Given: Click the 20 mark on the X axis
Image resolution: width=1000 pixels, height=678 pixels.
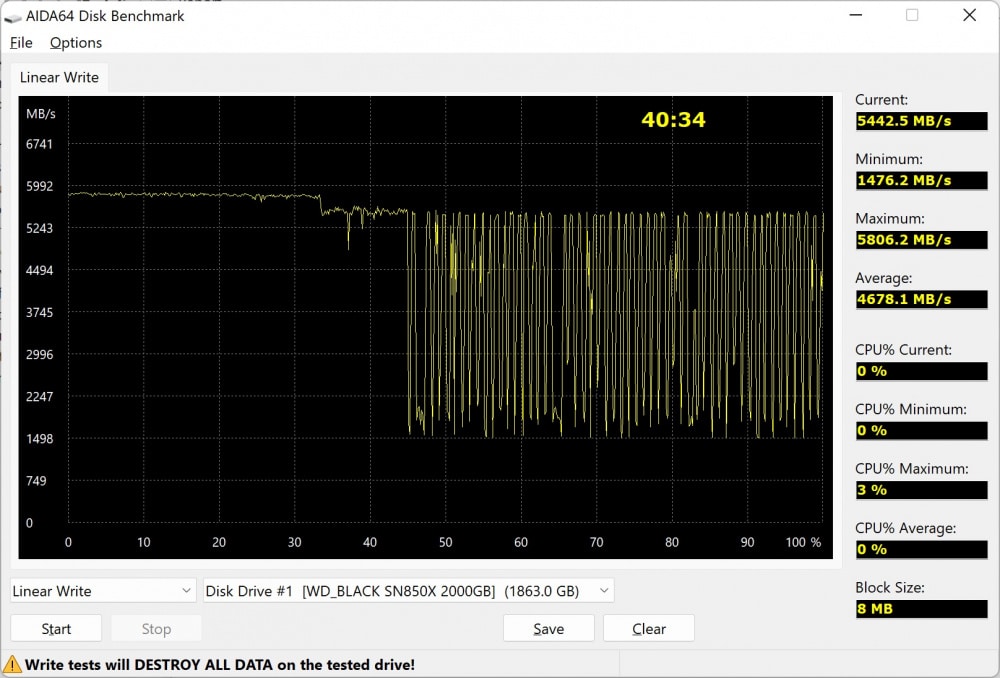Looking at the screenshot, I should (219, 542).
